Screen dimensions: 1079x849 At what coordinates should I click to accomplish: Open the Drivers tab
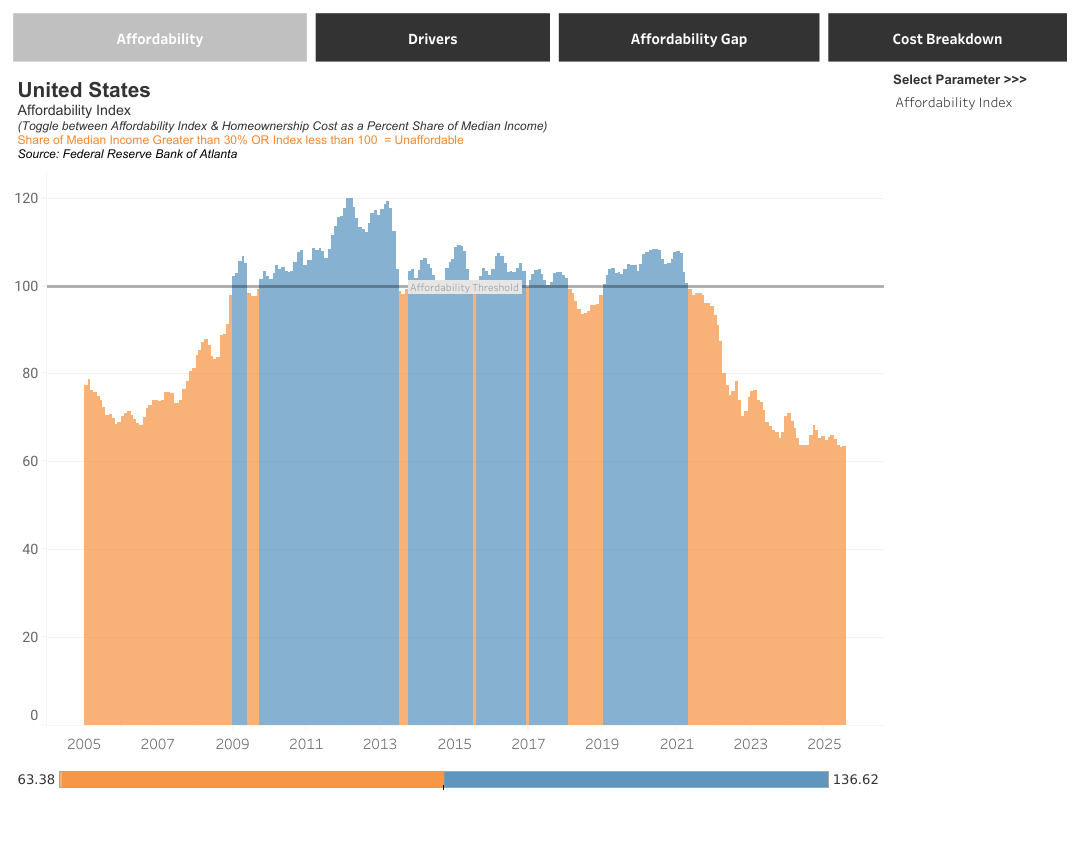pos(432,38)
